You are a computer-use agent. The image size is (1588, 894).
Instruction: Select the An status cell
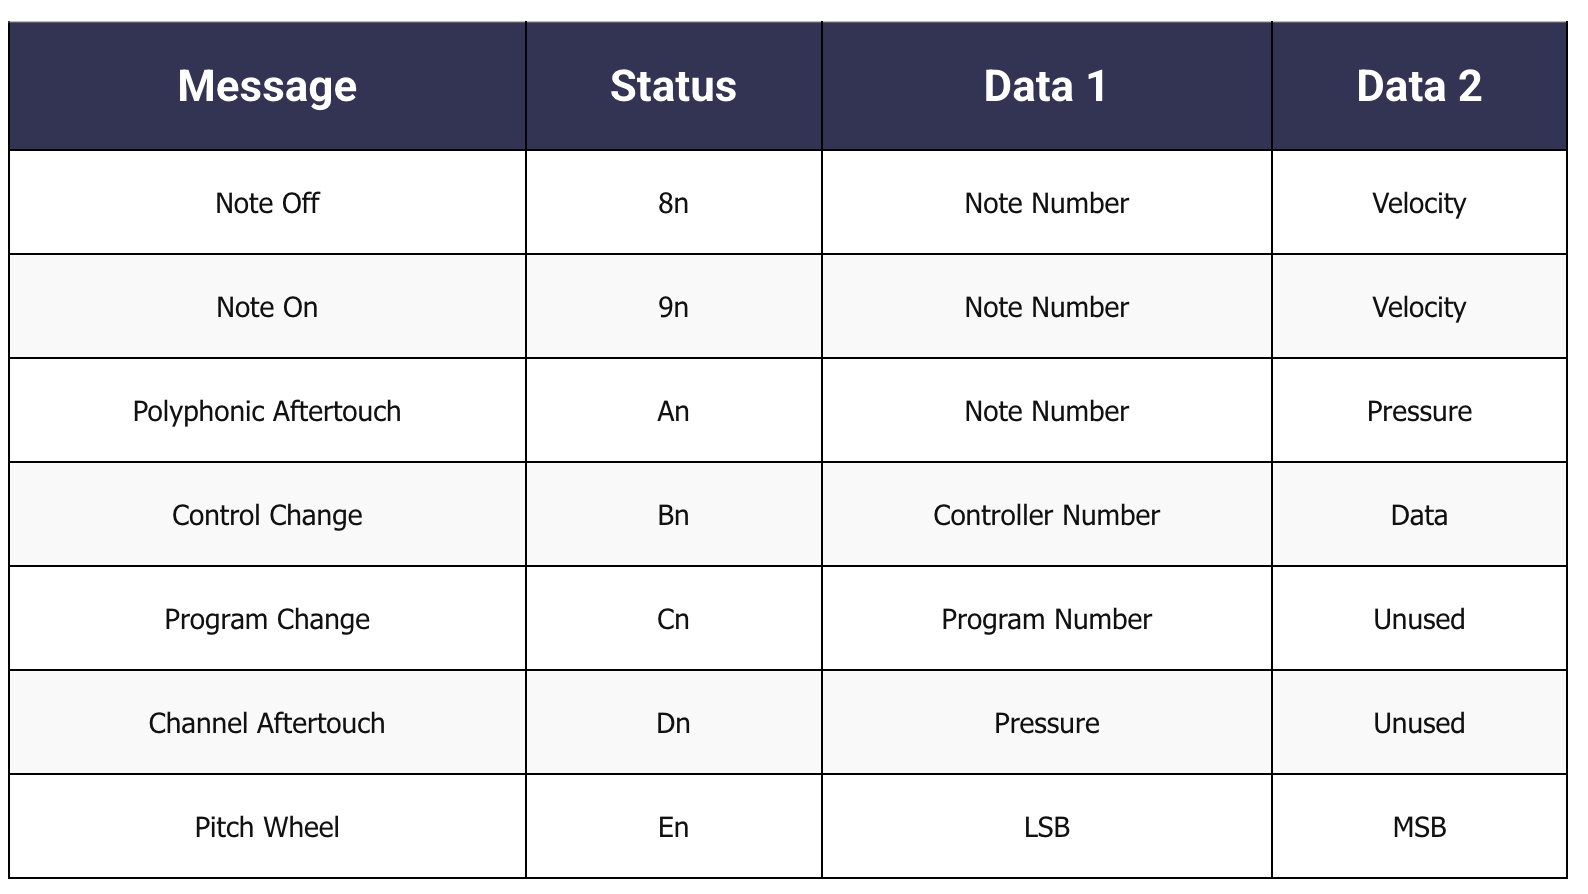click(x=674, y=411)
